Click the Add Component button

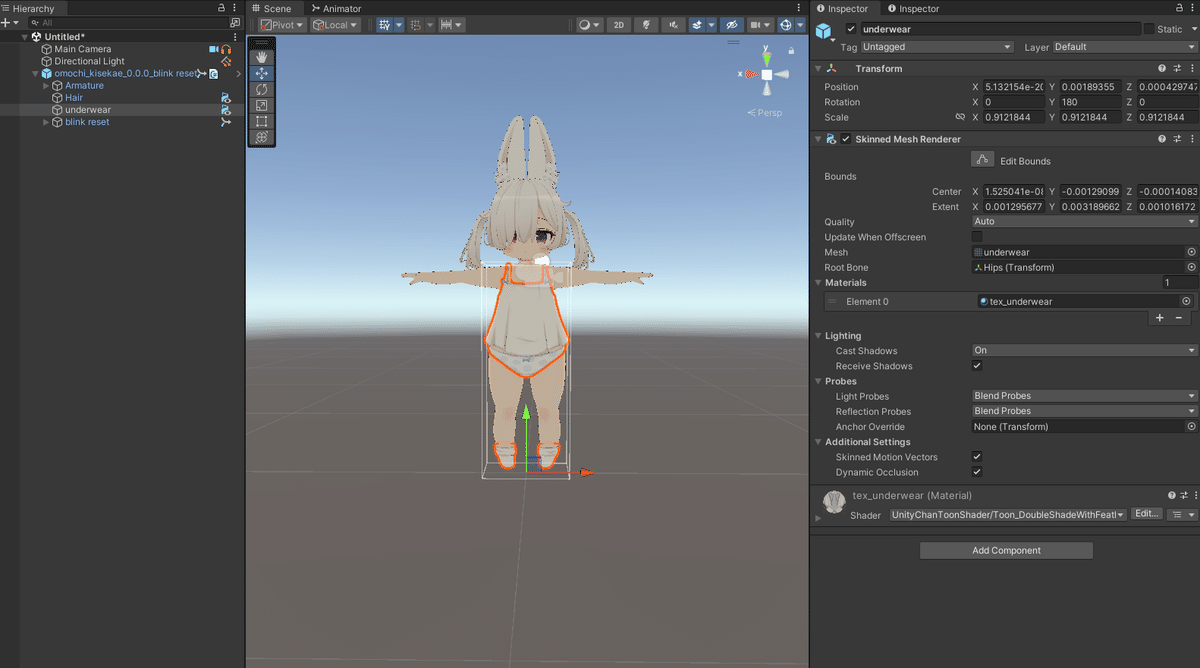1006,550
